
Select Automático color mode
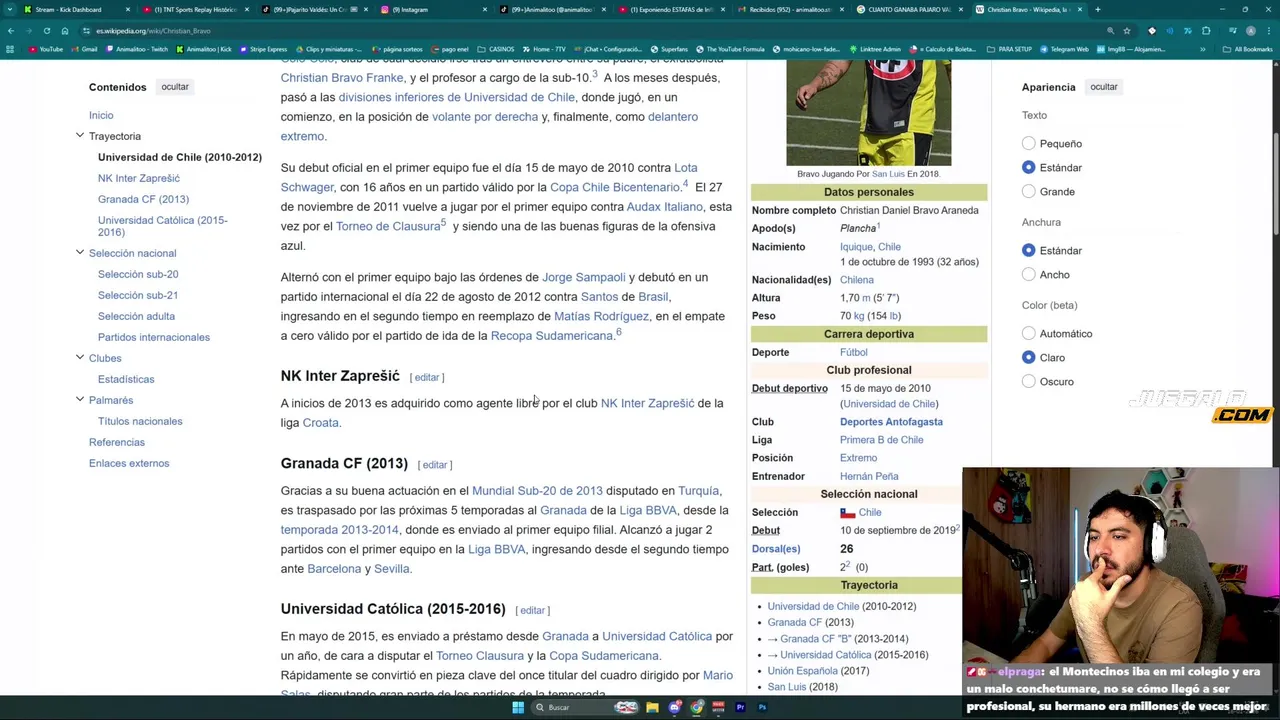(x=1028, y=334)
